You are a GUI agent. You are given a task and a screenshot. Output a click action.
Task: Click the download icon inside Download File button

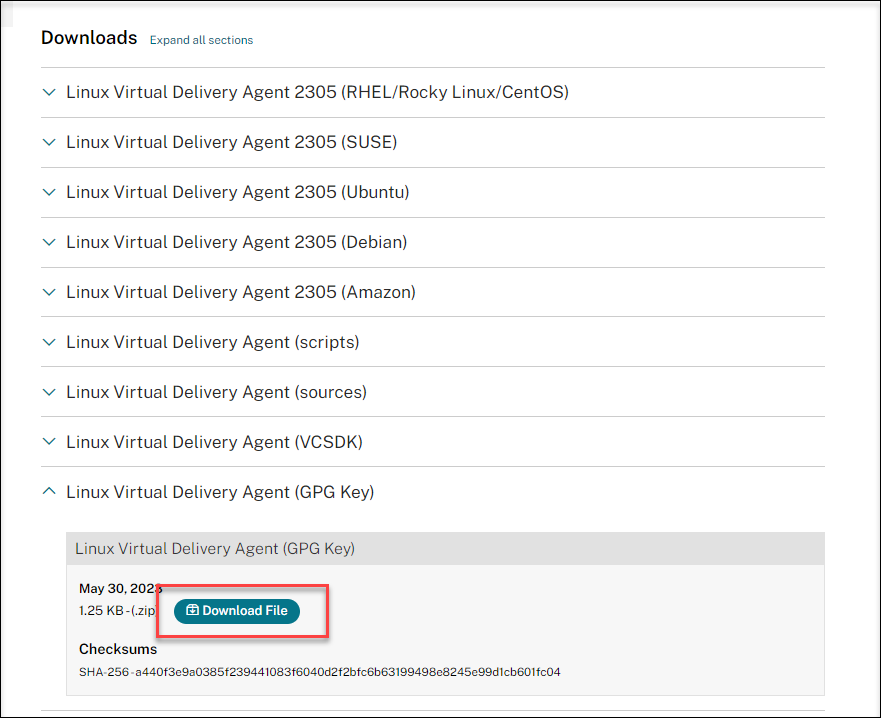pos(193,611)
